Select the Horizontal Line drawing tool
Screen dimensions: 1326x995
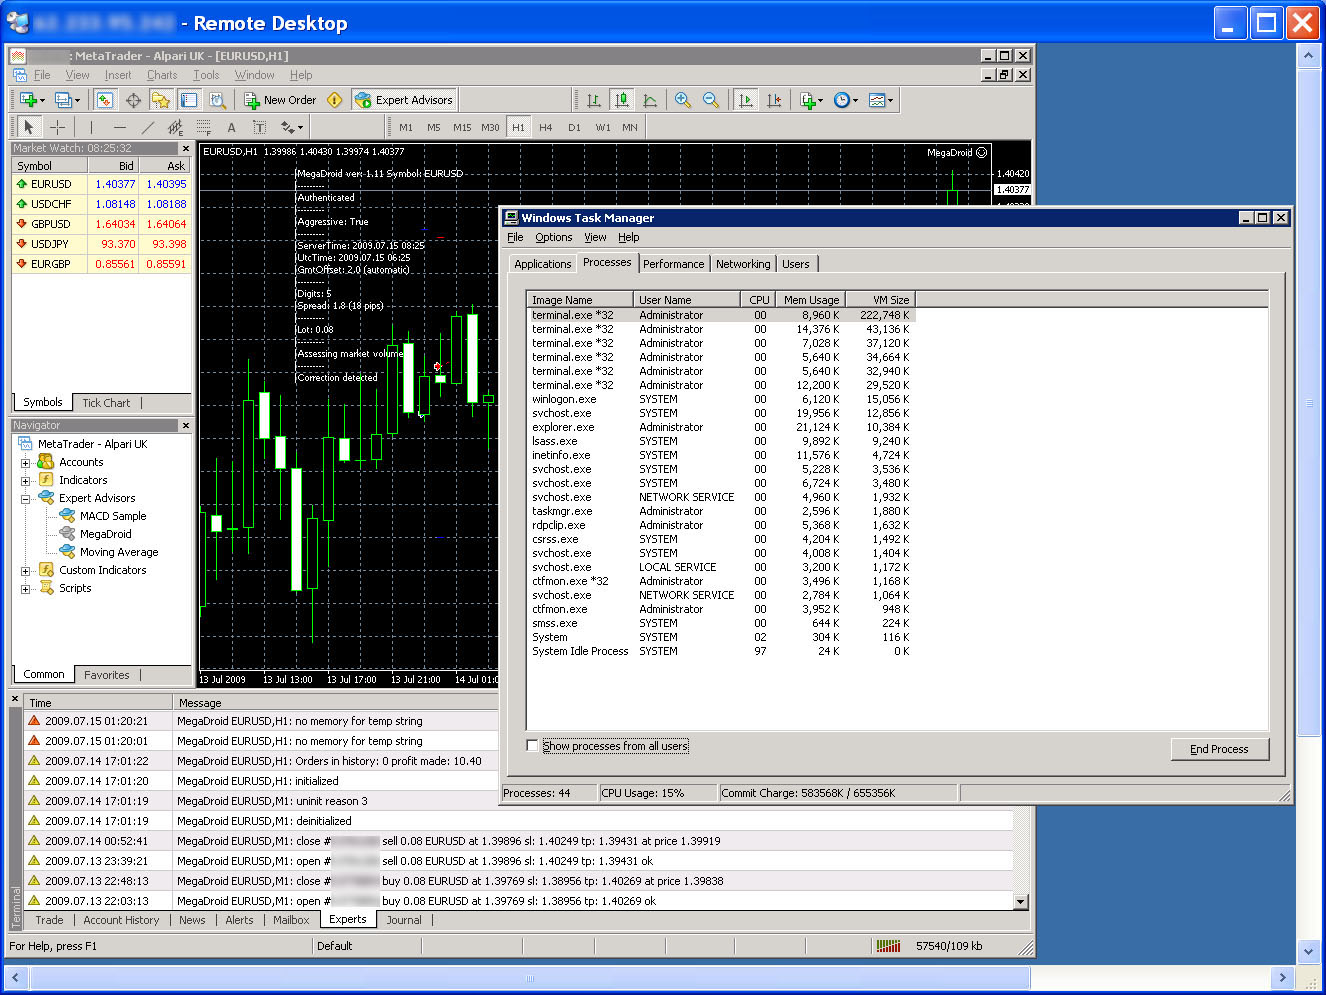120,127
